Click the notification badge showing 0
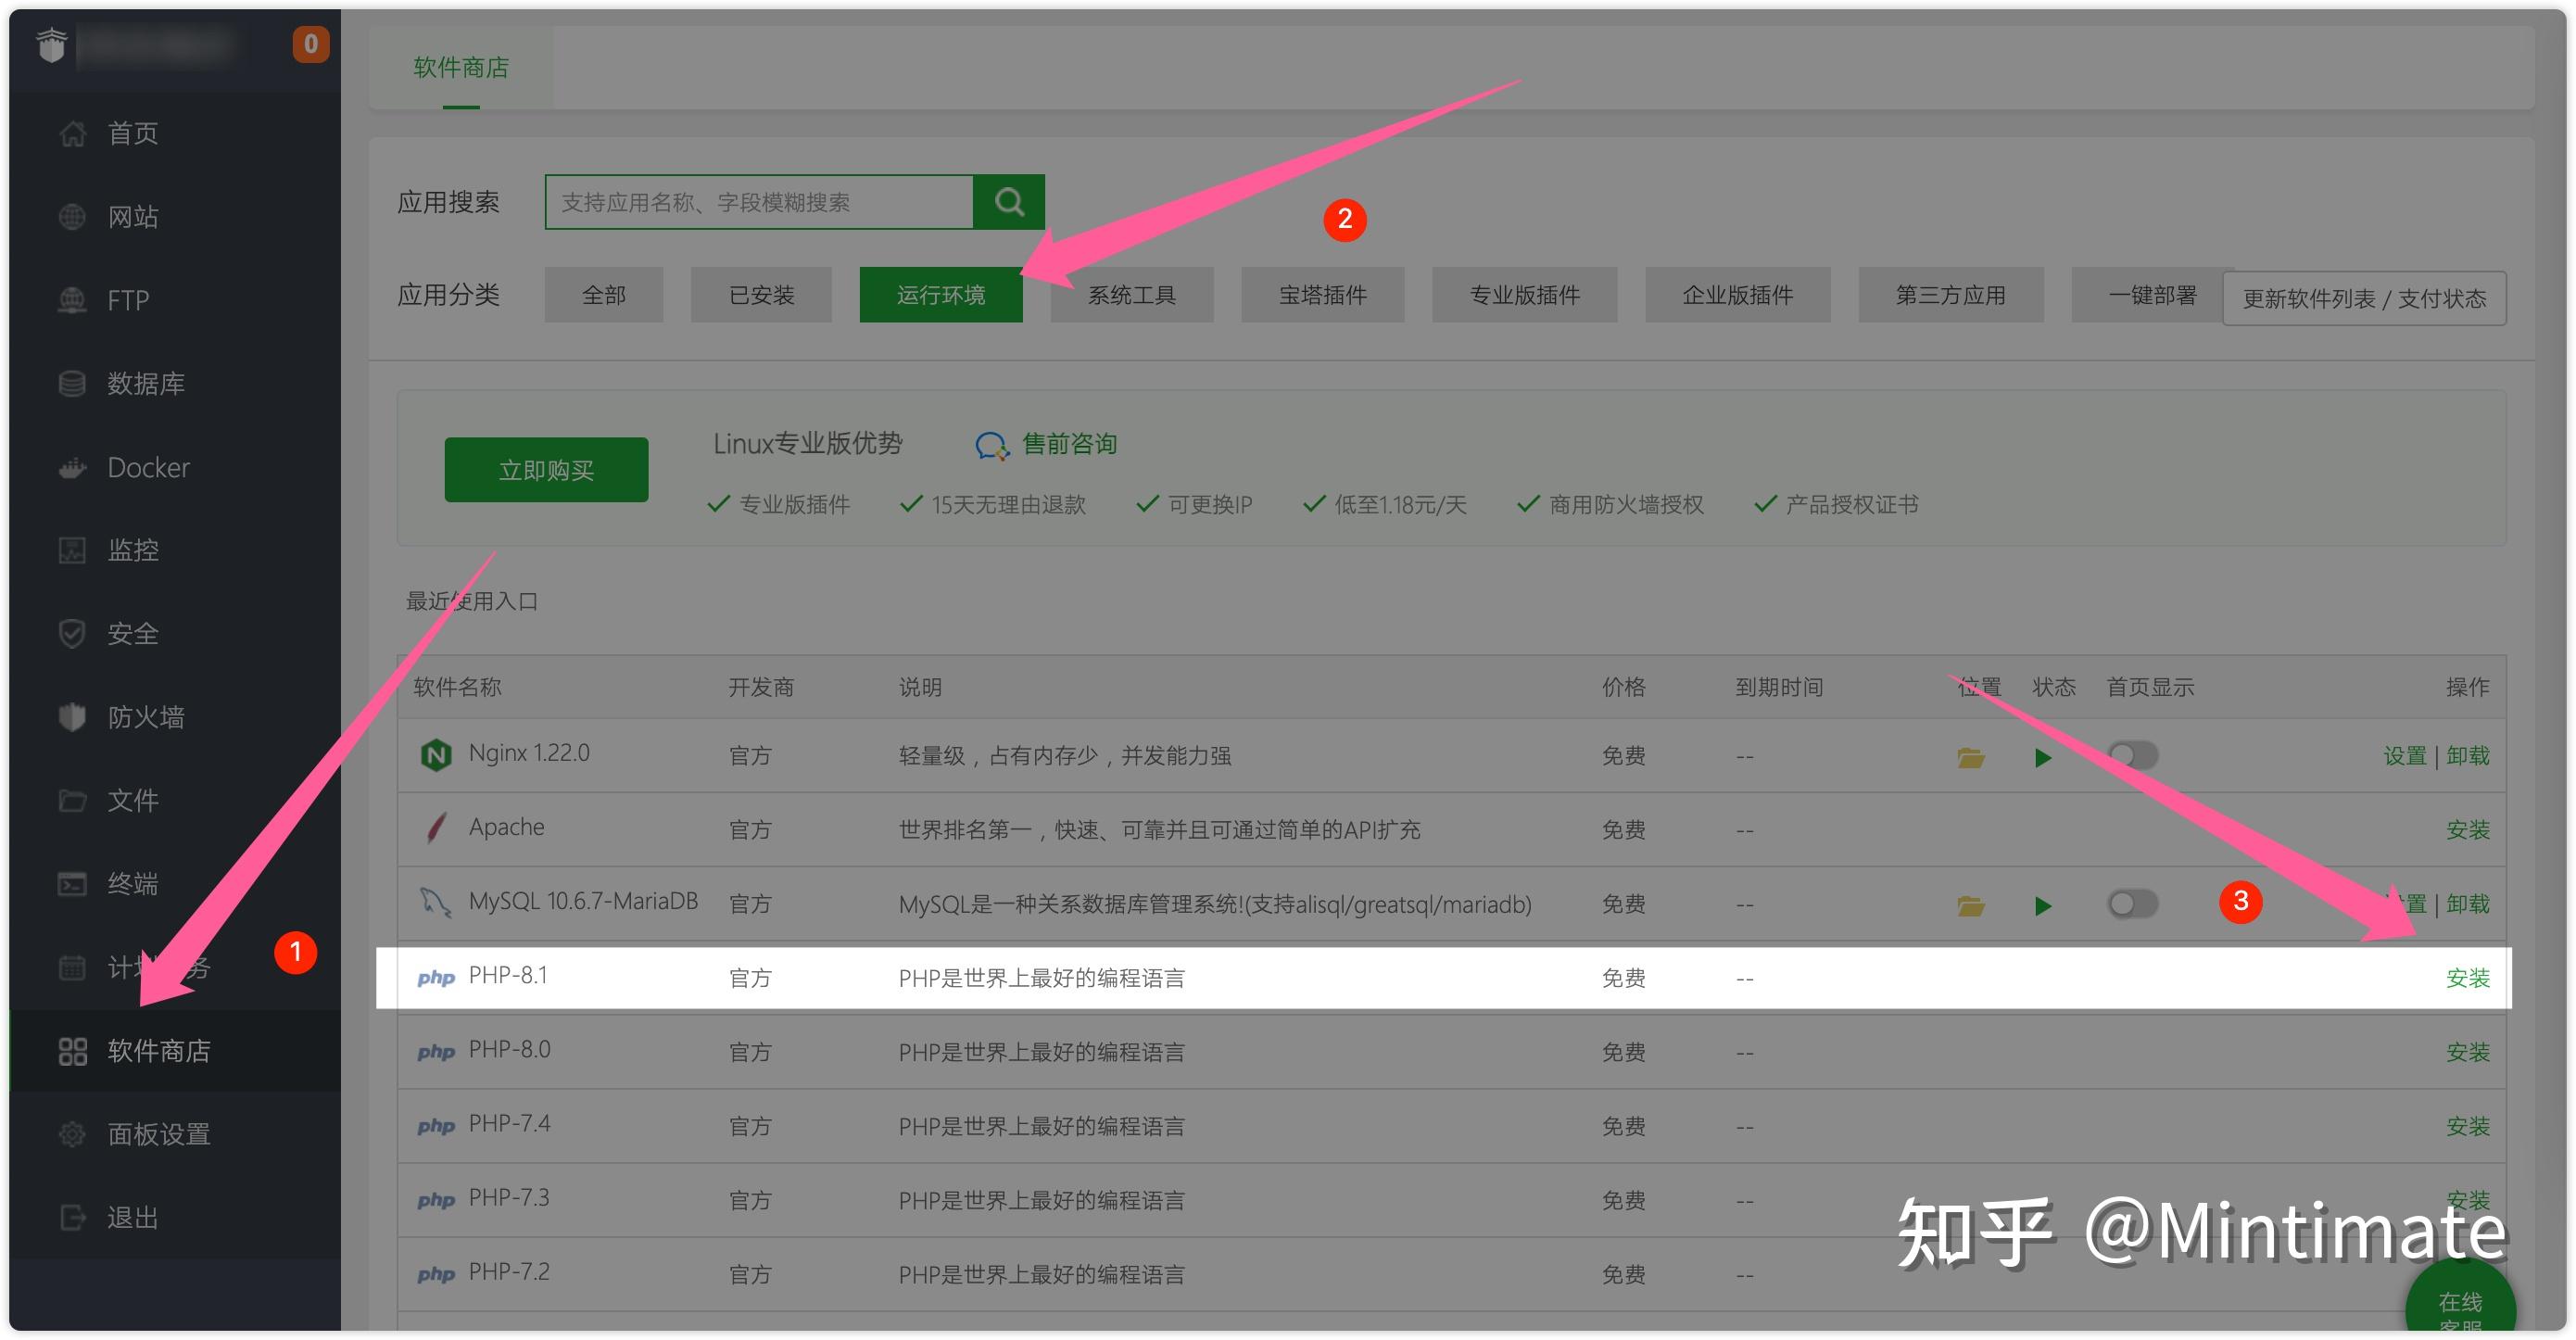 (310, 44)
